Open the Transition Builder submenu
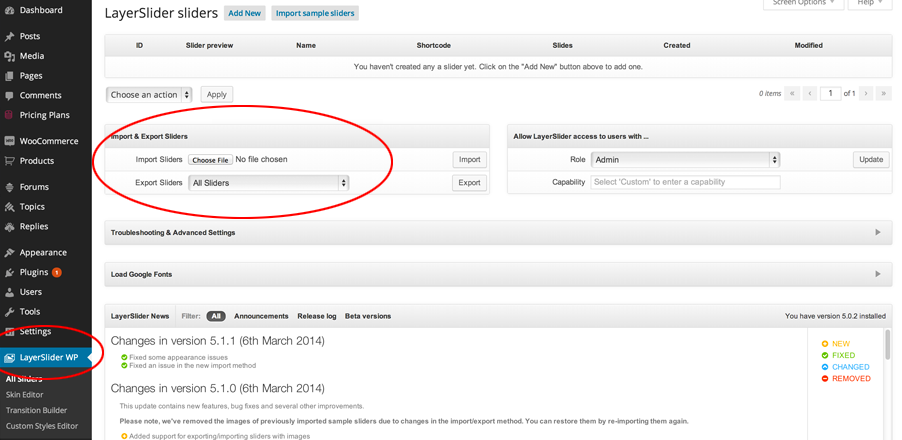Screen dimensions: 902x440 (36, 410)
